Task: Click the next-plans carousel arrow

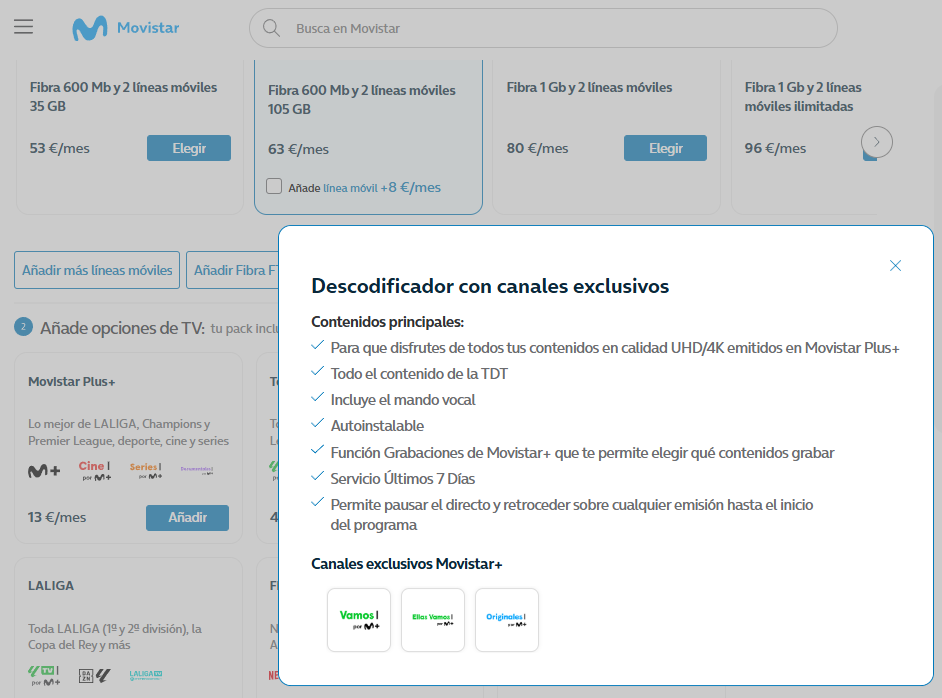Action: (877, 142)
